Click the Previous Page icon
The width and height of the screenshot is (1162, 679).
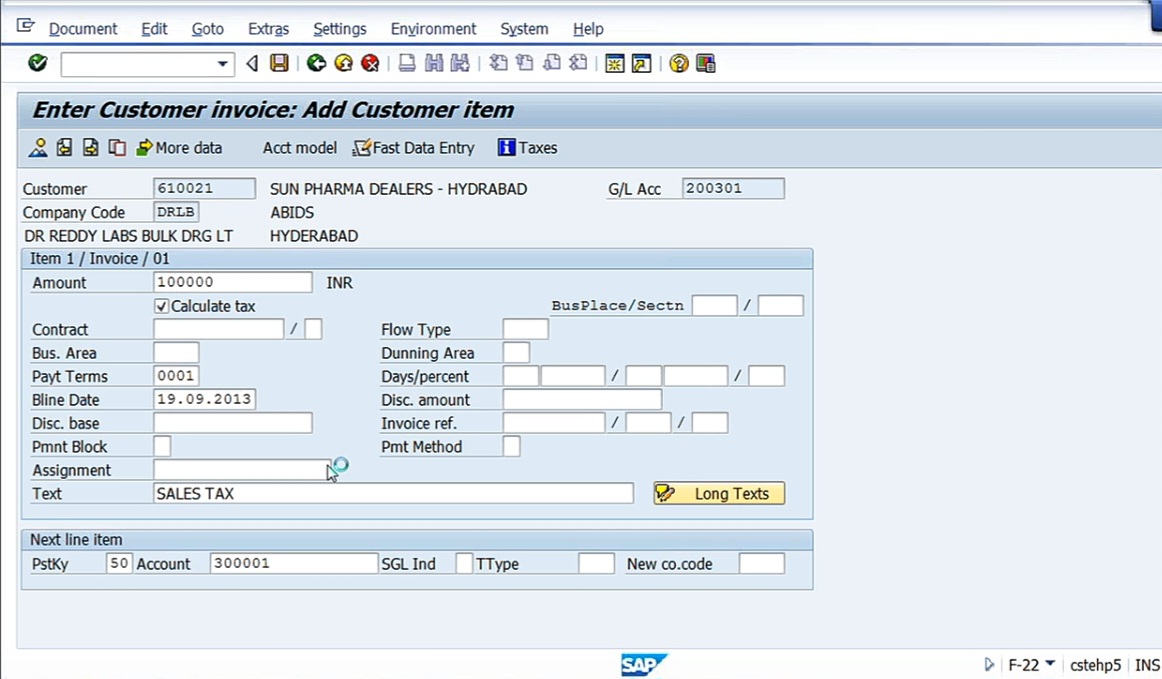click(525, 64)
